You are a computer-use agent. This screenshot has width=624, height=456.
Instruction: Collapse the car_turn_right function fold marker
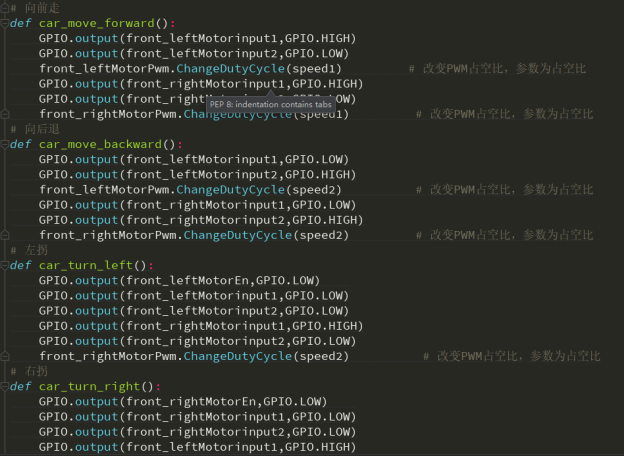4,386
